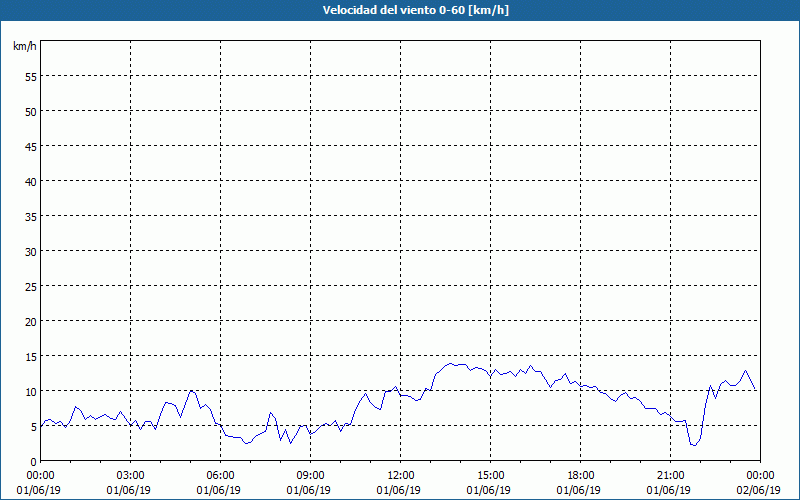Click the y-axis value 20
800x500 pixels.
[x=31, y=321]
